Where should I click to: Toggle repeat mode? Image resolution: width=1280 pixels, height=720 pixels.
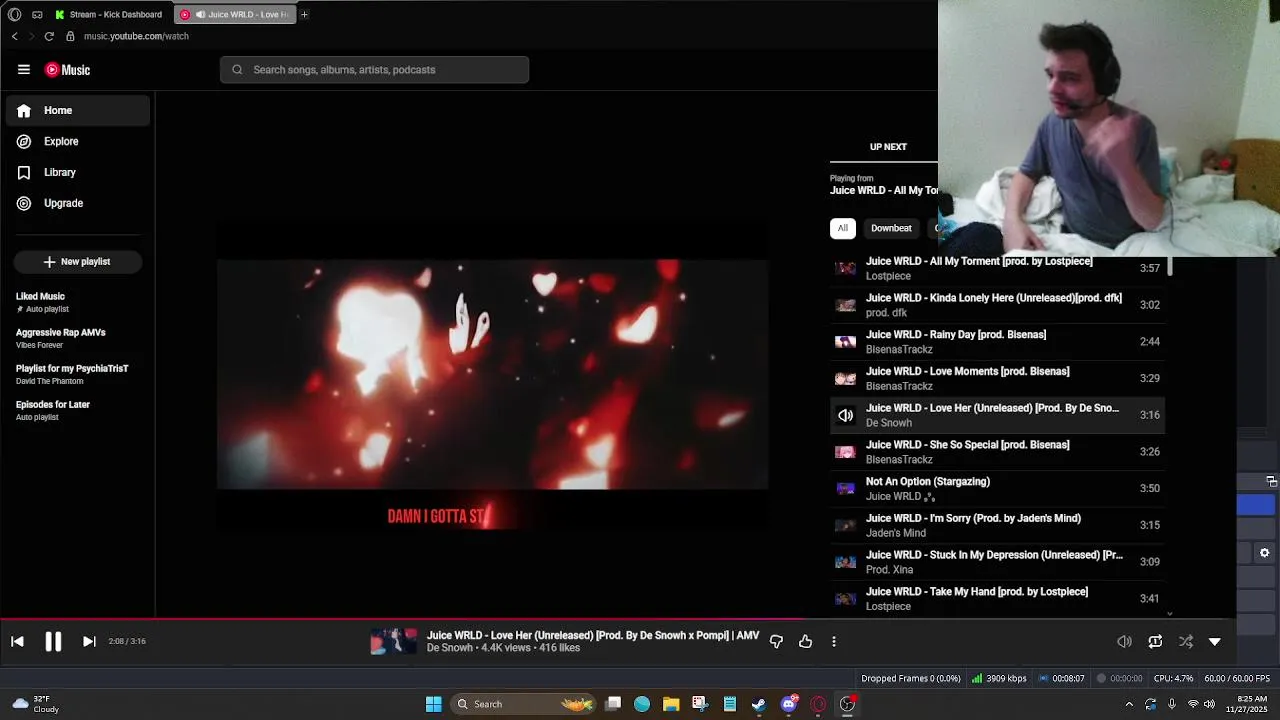tap(1155, 641)
